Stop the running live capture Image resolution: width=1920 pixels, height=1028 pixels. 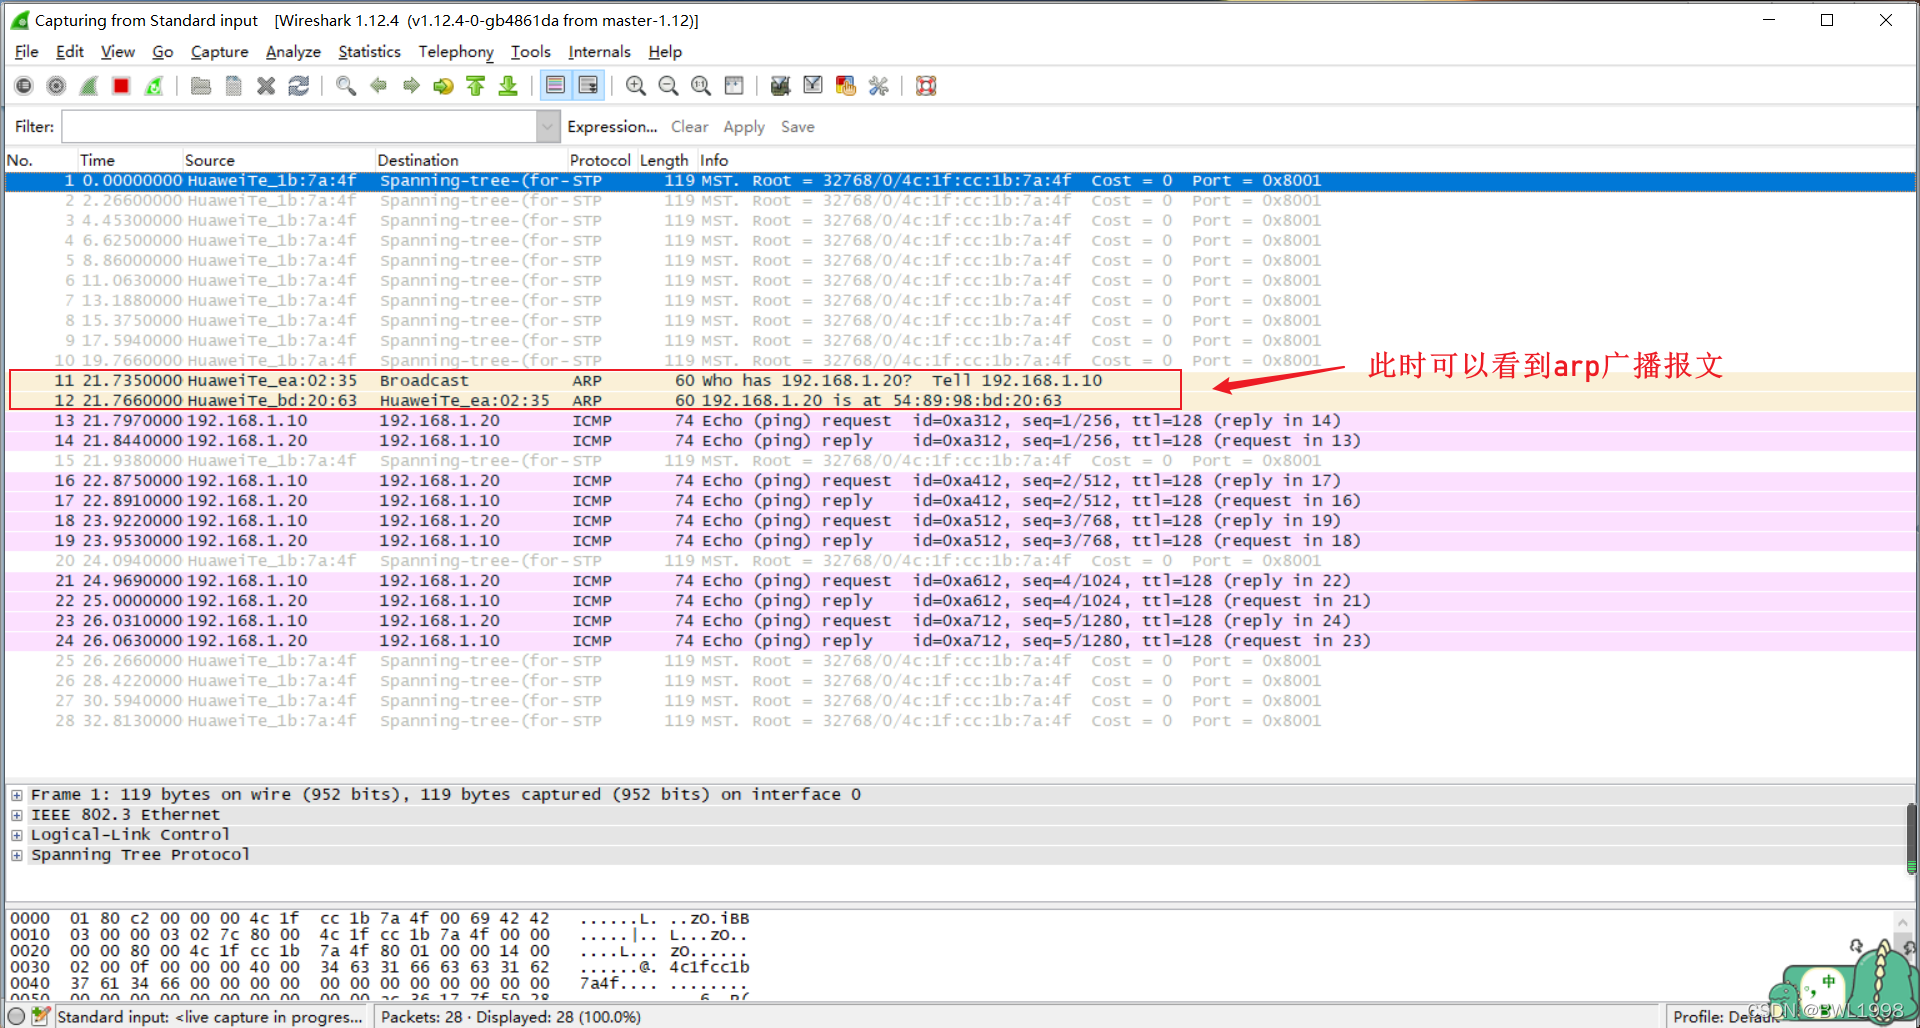[121, 86]
